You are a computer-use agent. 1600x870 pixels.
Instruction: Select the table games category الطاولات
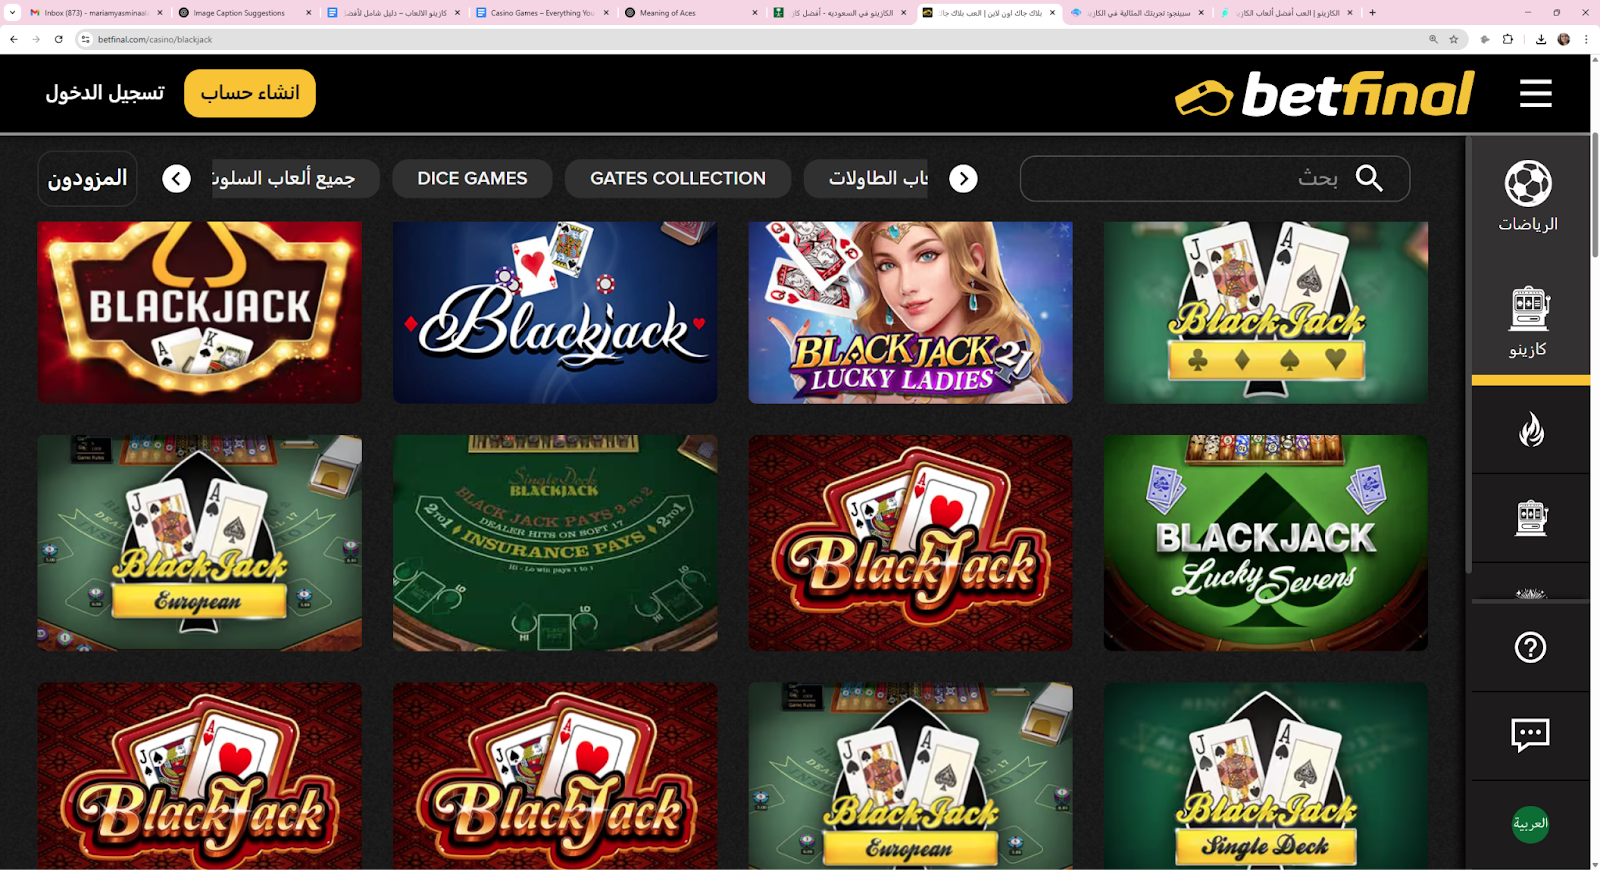click(866, 178)
